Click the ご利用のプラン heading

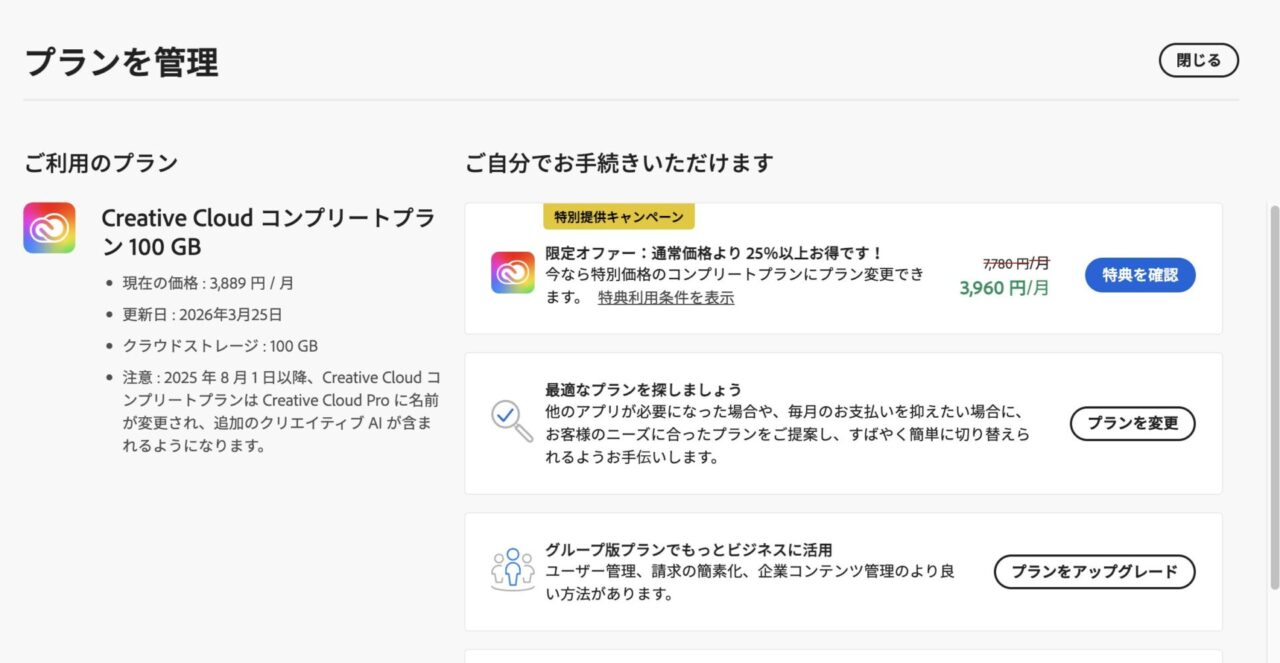click(x=101, y=163)
